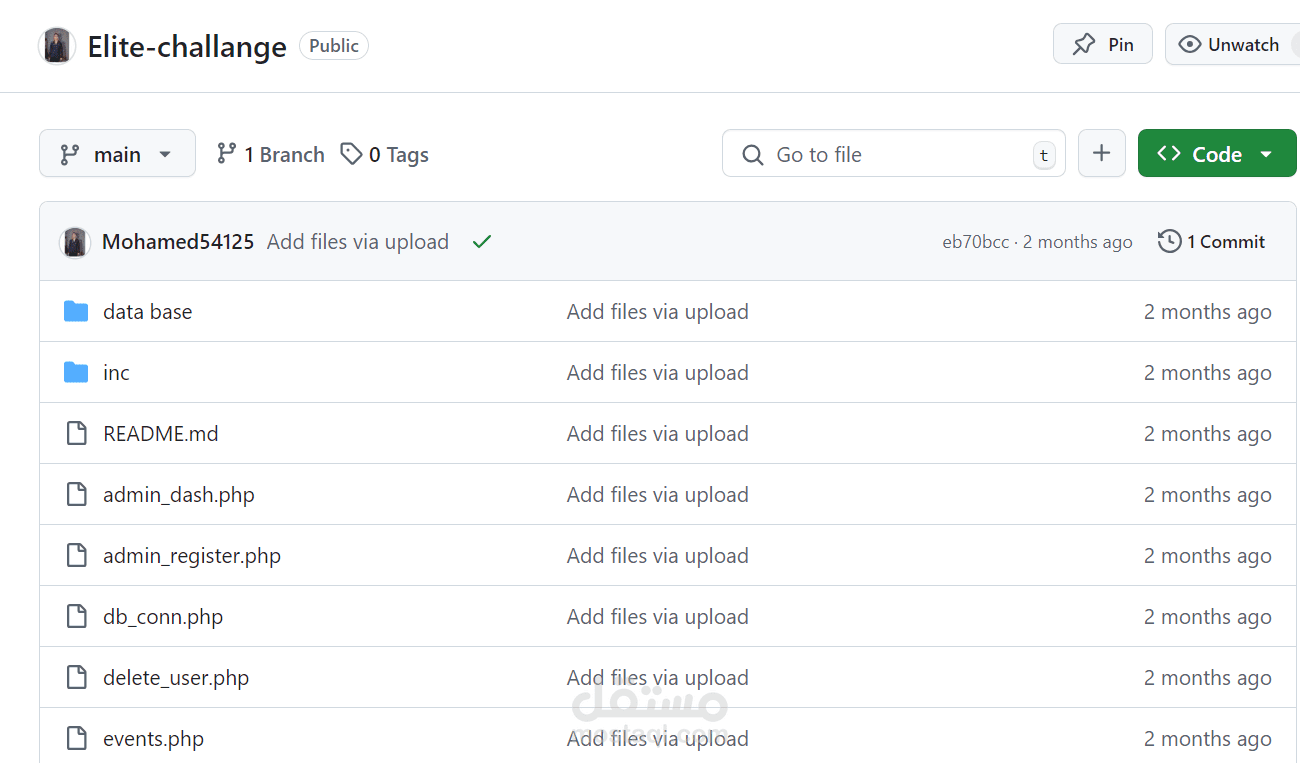The image size is (1300, 763).
Task: View 0 Tags link
Action: [x=385, y=154]
